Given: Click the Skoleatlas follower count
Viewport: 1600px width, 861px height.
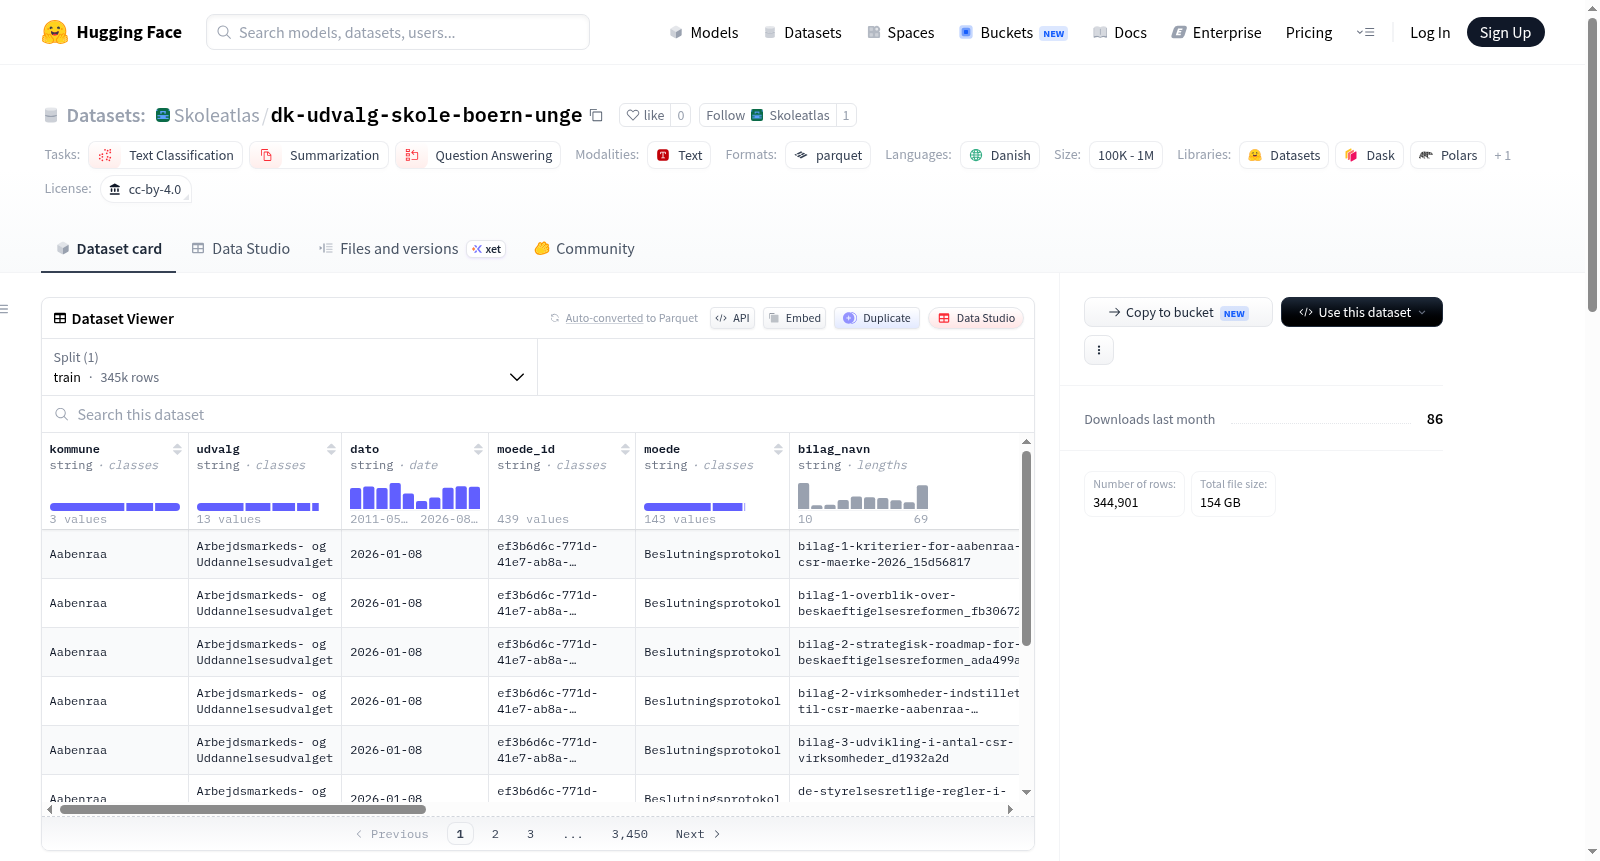Looking at the screenshot, I should pyautogui.click(x=846, y=115).
